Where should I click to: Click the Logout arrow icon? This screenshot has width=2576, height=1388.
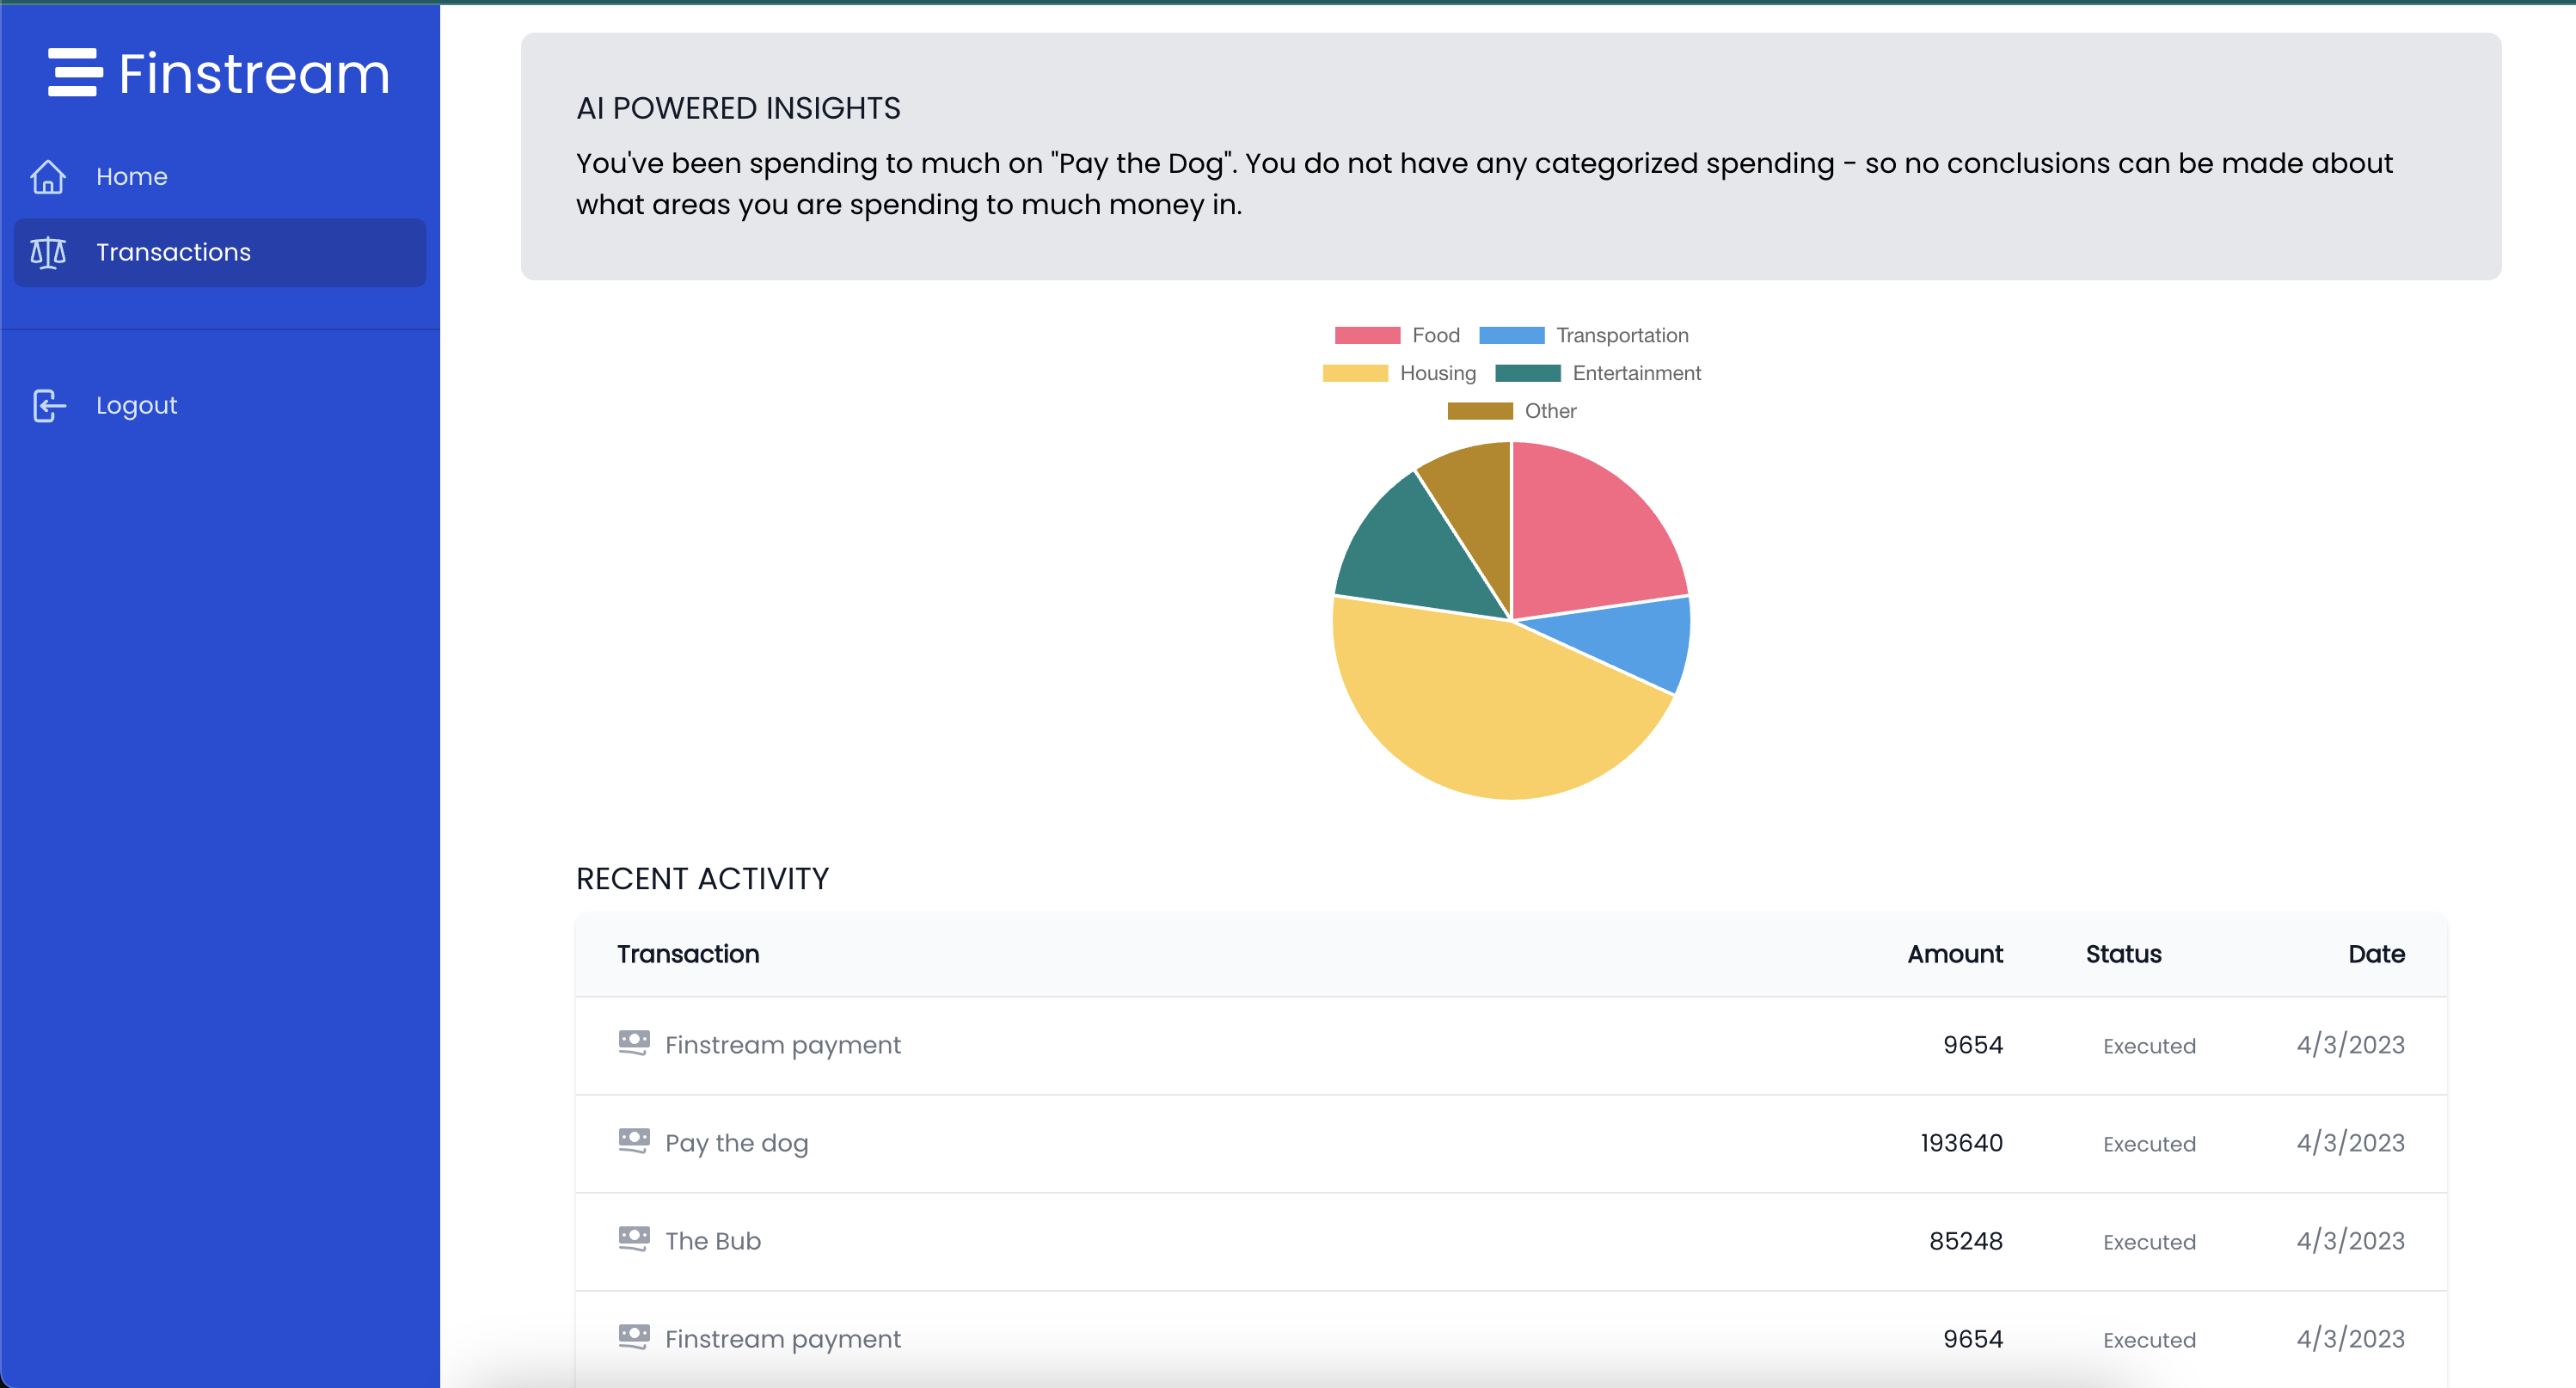(x=48, y=405)
